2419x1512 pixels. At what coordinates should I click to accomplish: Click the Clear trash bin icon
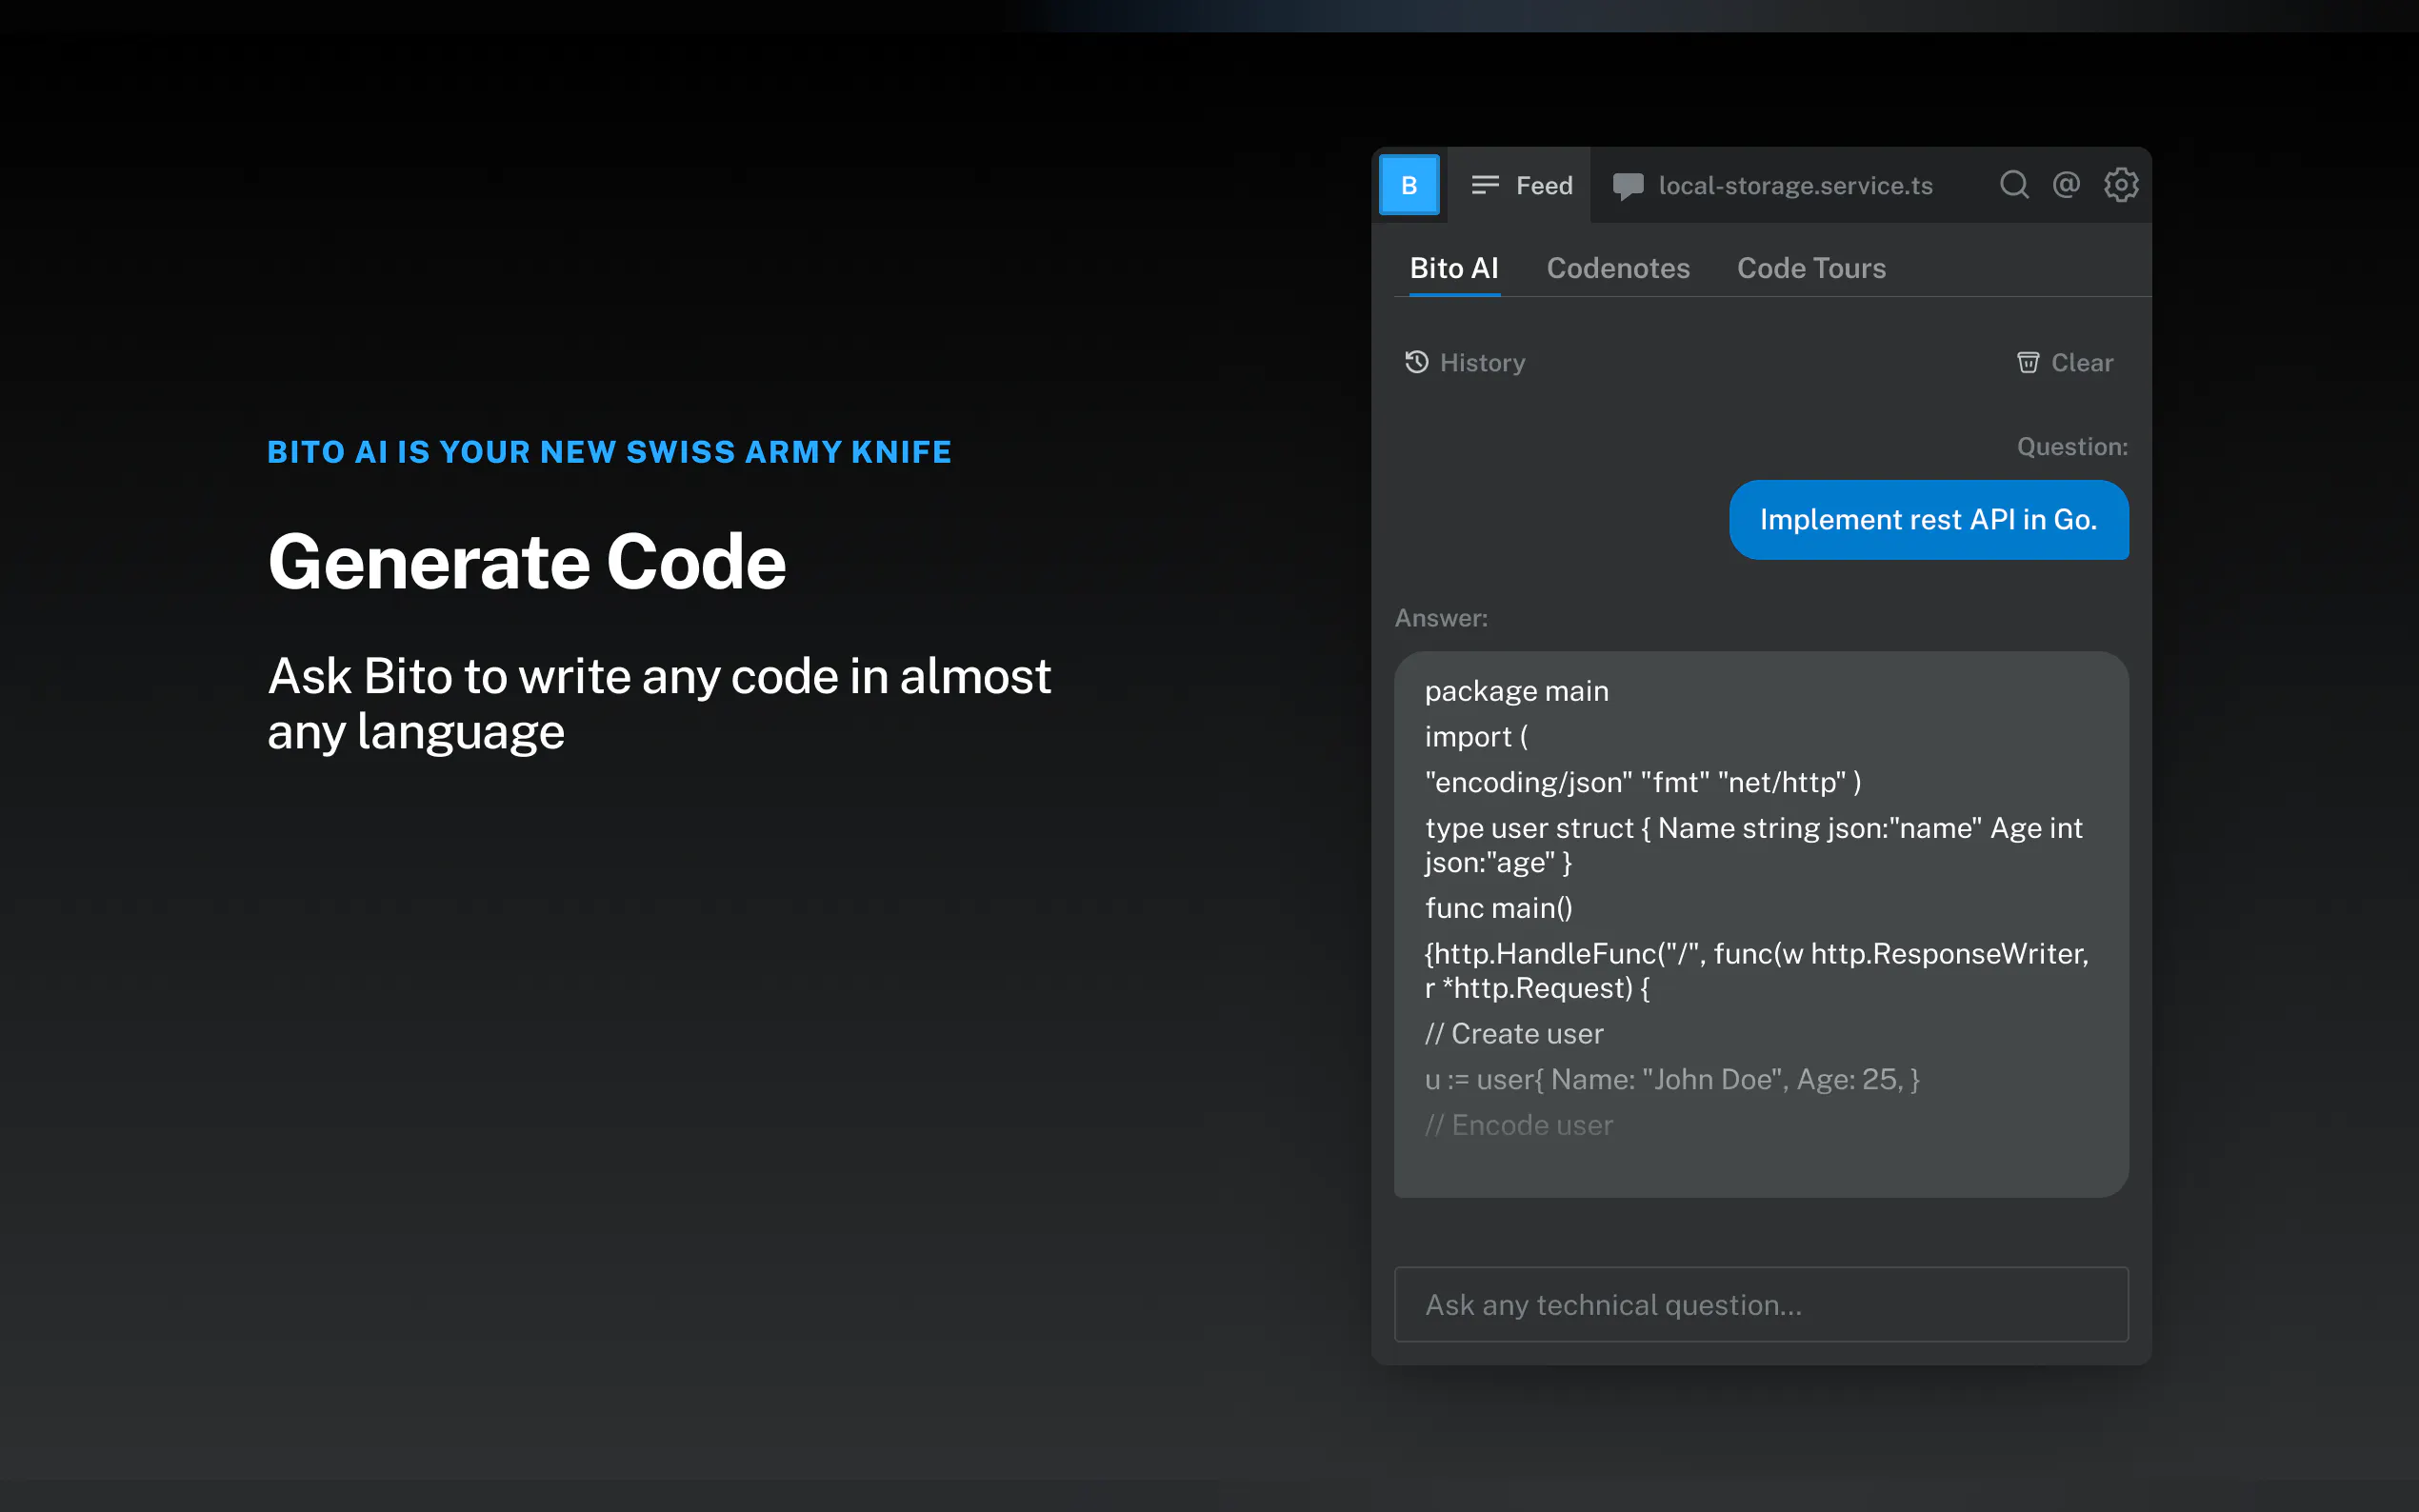point(2027,362)
